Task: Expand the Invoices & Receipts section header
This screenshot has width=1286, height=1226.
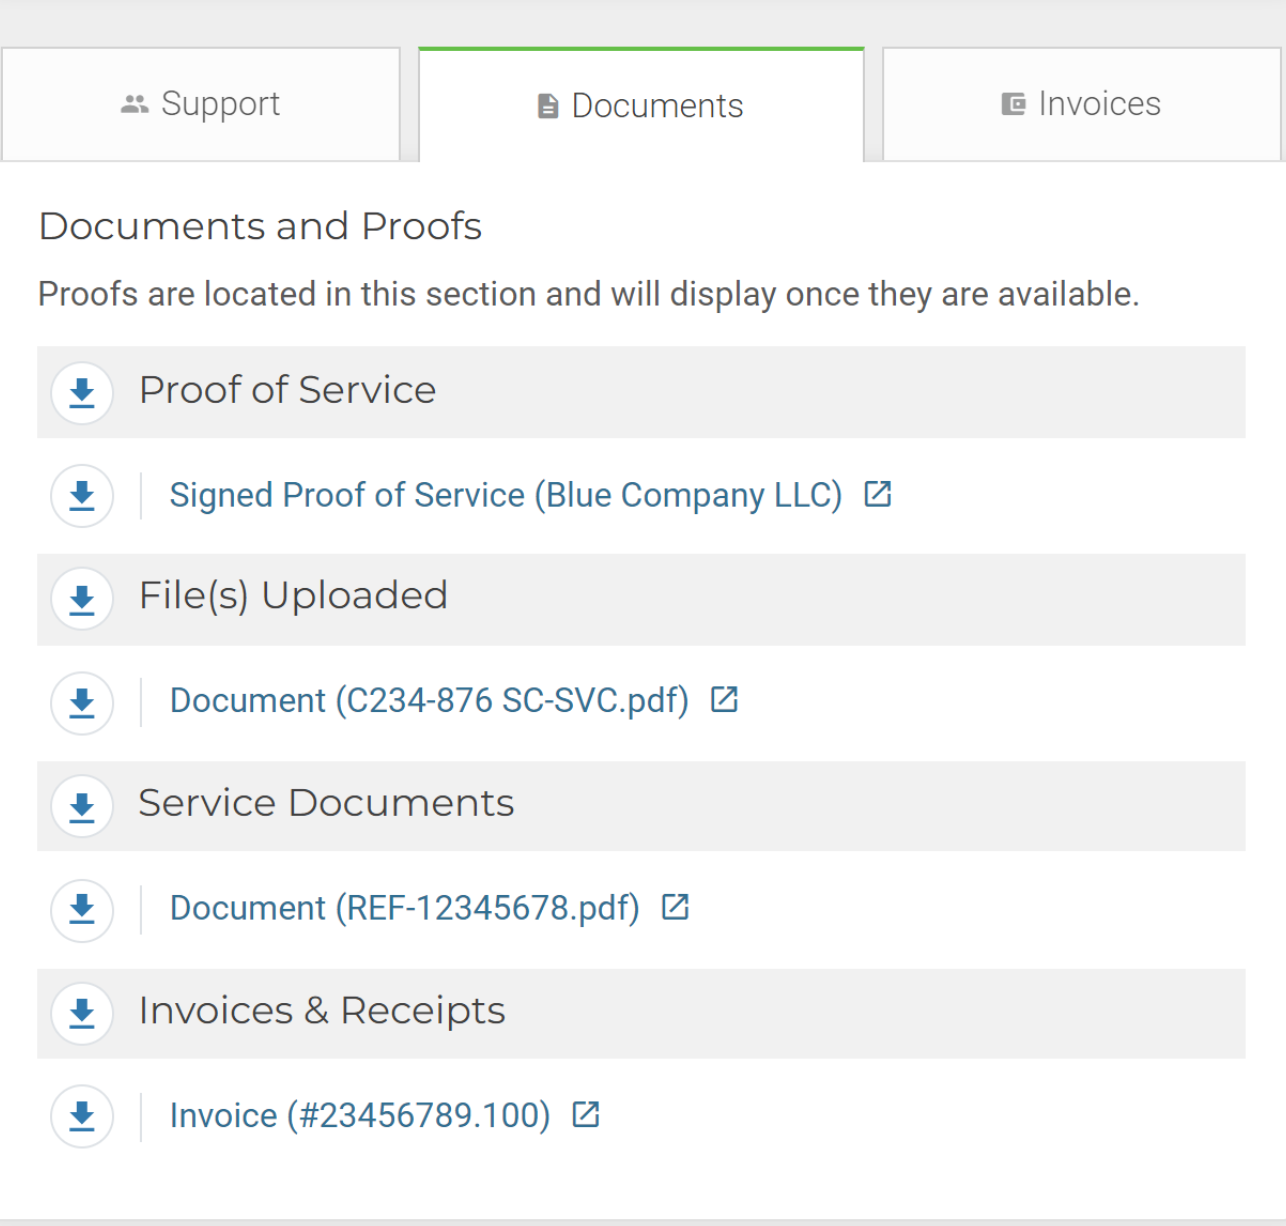Action: pyautogui.click(x=322, y=1011)
